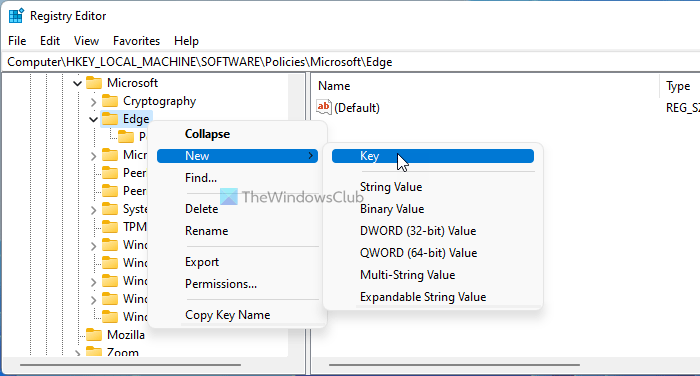Image resolution: width=700 pixels, height=376 pixels.
Task: Click the Microsoft folder icon
Action: (x=94, y=83)
